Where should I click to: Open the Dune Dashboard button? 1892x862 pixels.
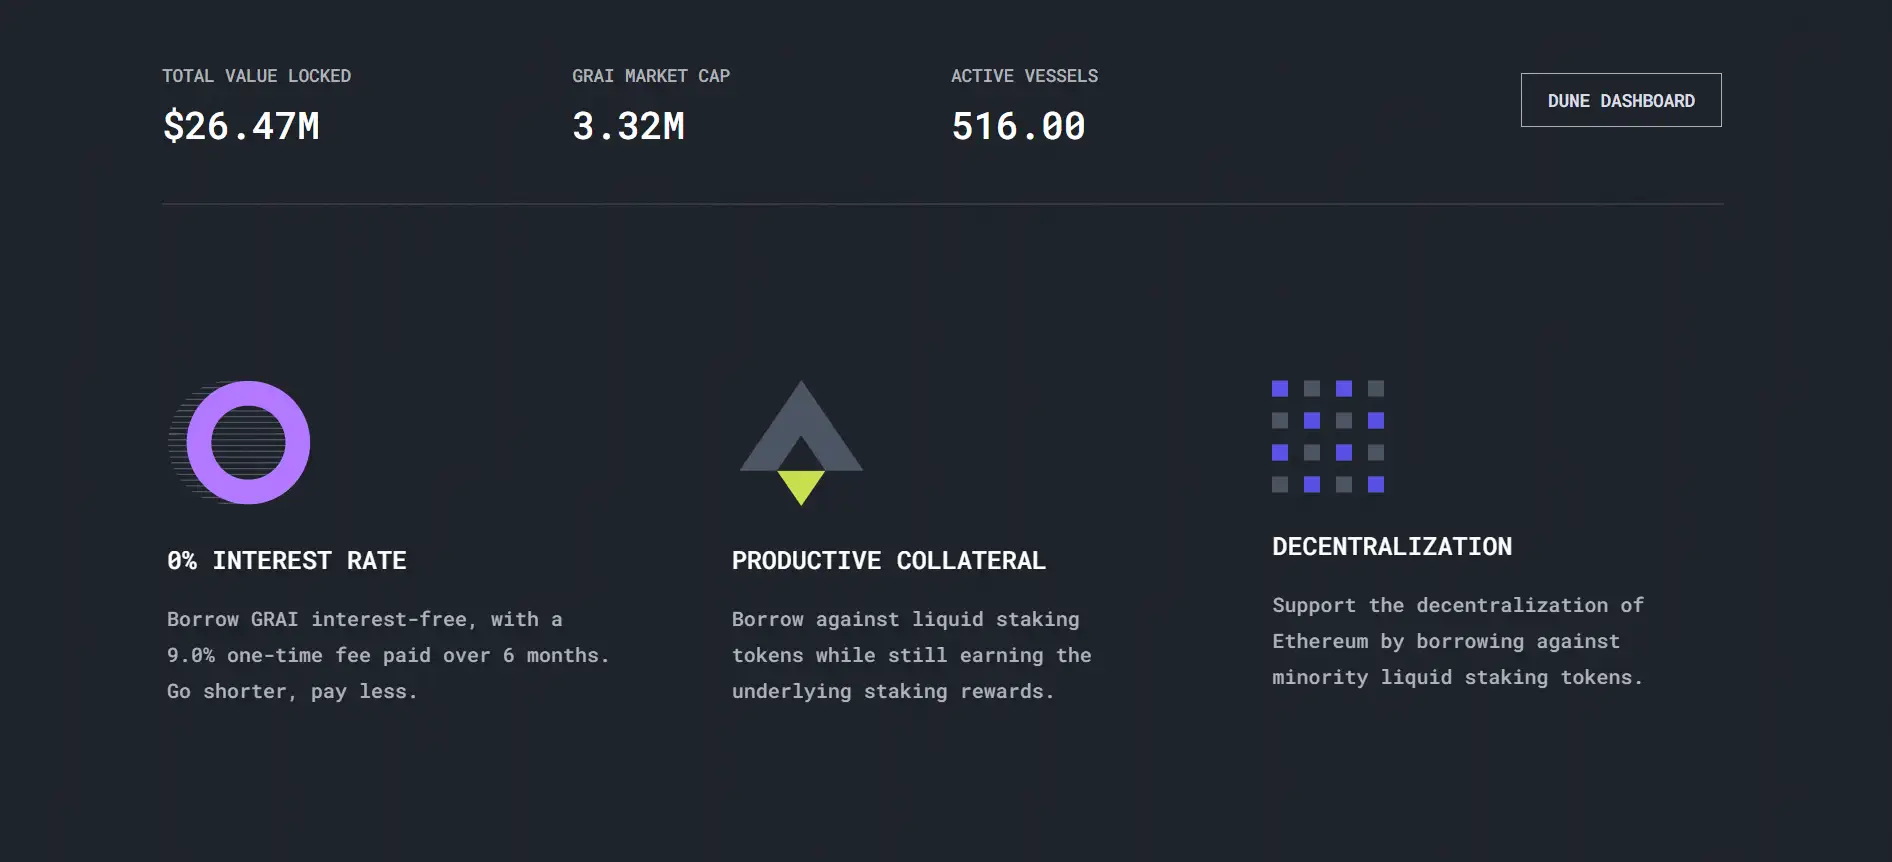(x=1620, y=100)
